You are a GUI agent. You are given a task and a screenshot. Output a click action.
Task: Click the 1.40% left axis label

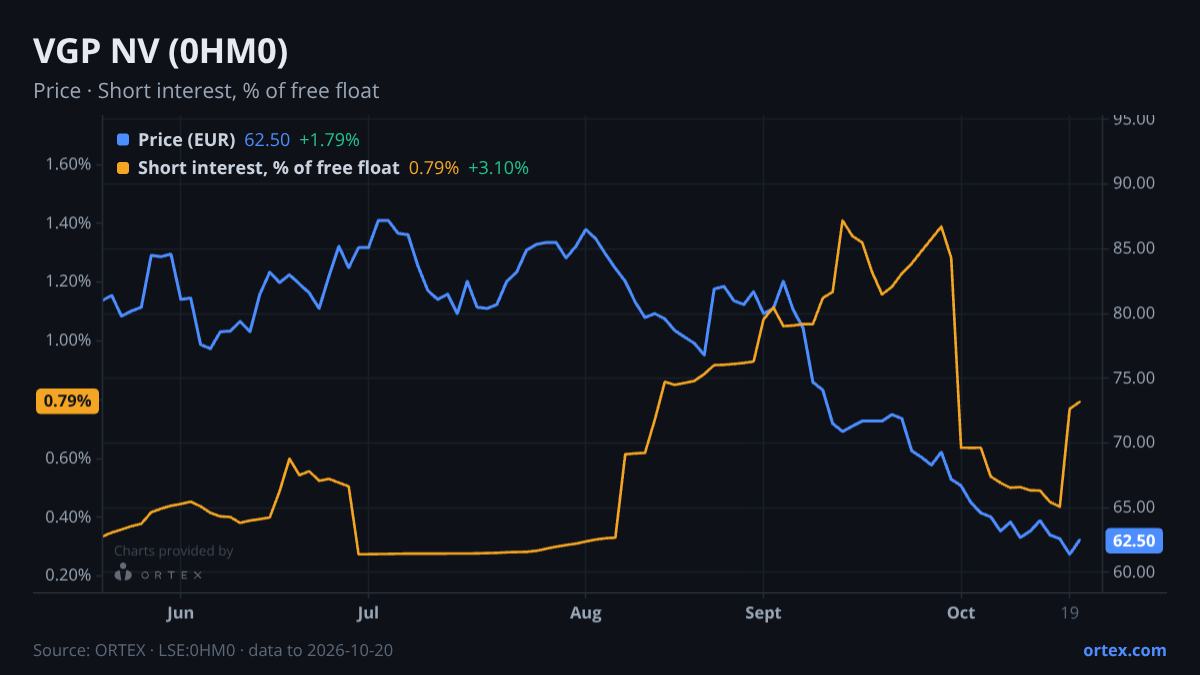click(x=68, y=223)
